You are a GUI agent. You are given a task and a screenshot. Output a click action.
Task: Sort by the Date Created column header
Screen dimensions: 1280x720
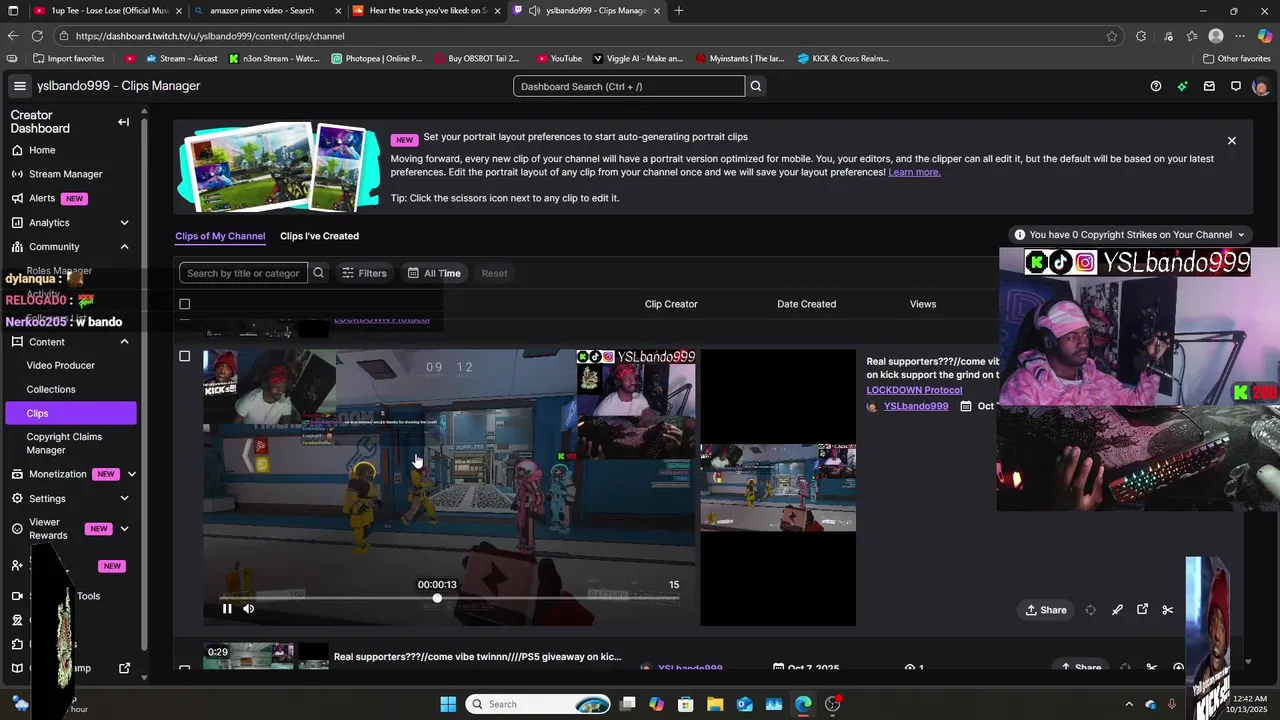[806, 304]
